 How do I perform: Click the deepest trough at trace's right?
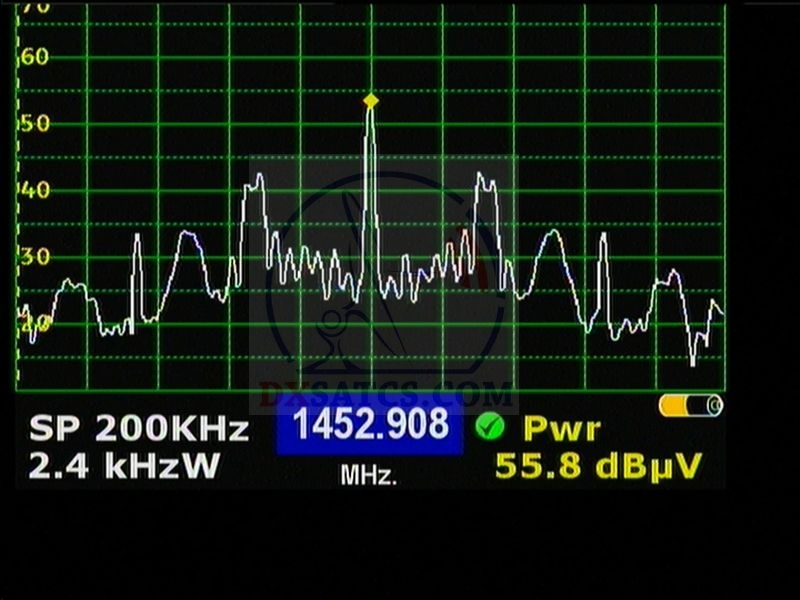pos(692,362)
